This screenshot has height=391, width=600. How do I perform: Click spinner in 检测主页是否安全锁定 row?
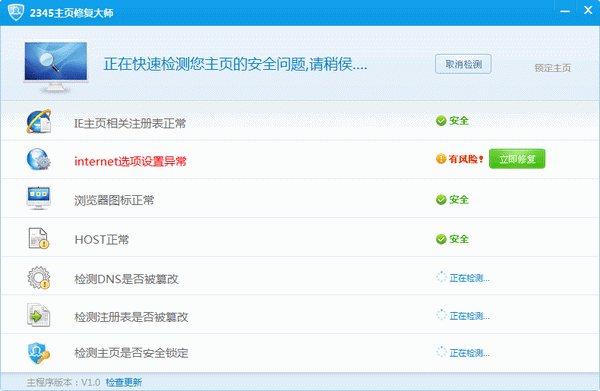coord(441,352)
